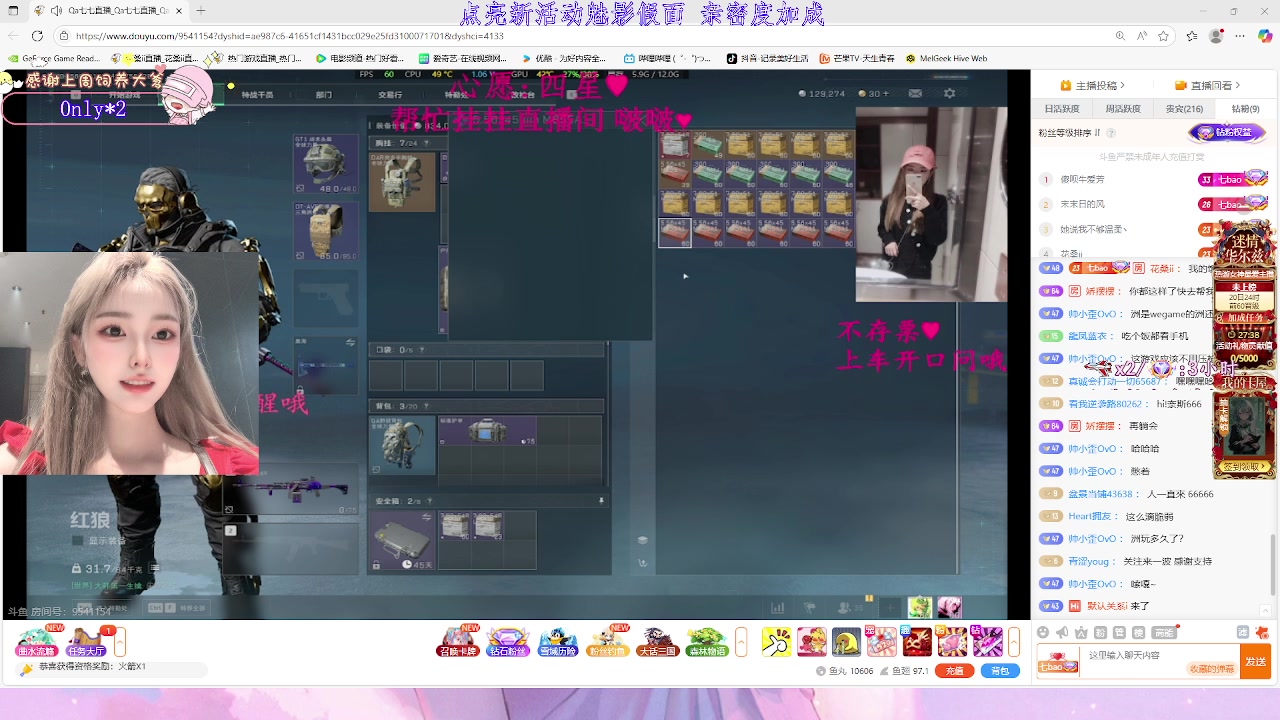Click the browser refresh icon
1280x720 pixels.
[37, 36]
